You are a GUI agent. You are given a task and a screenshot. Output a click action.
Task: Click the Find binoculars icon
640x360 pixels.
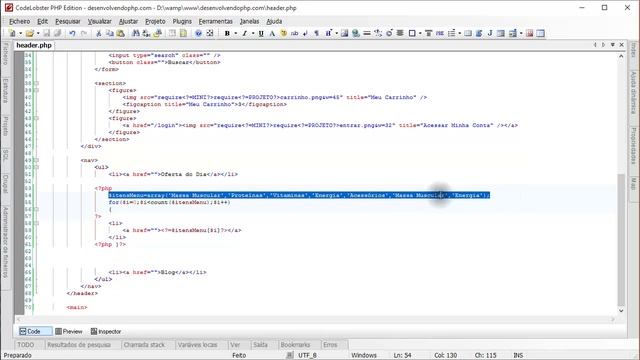tap(136, 33)
